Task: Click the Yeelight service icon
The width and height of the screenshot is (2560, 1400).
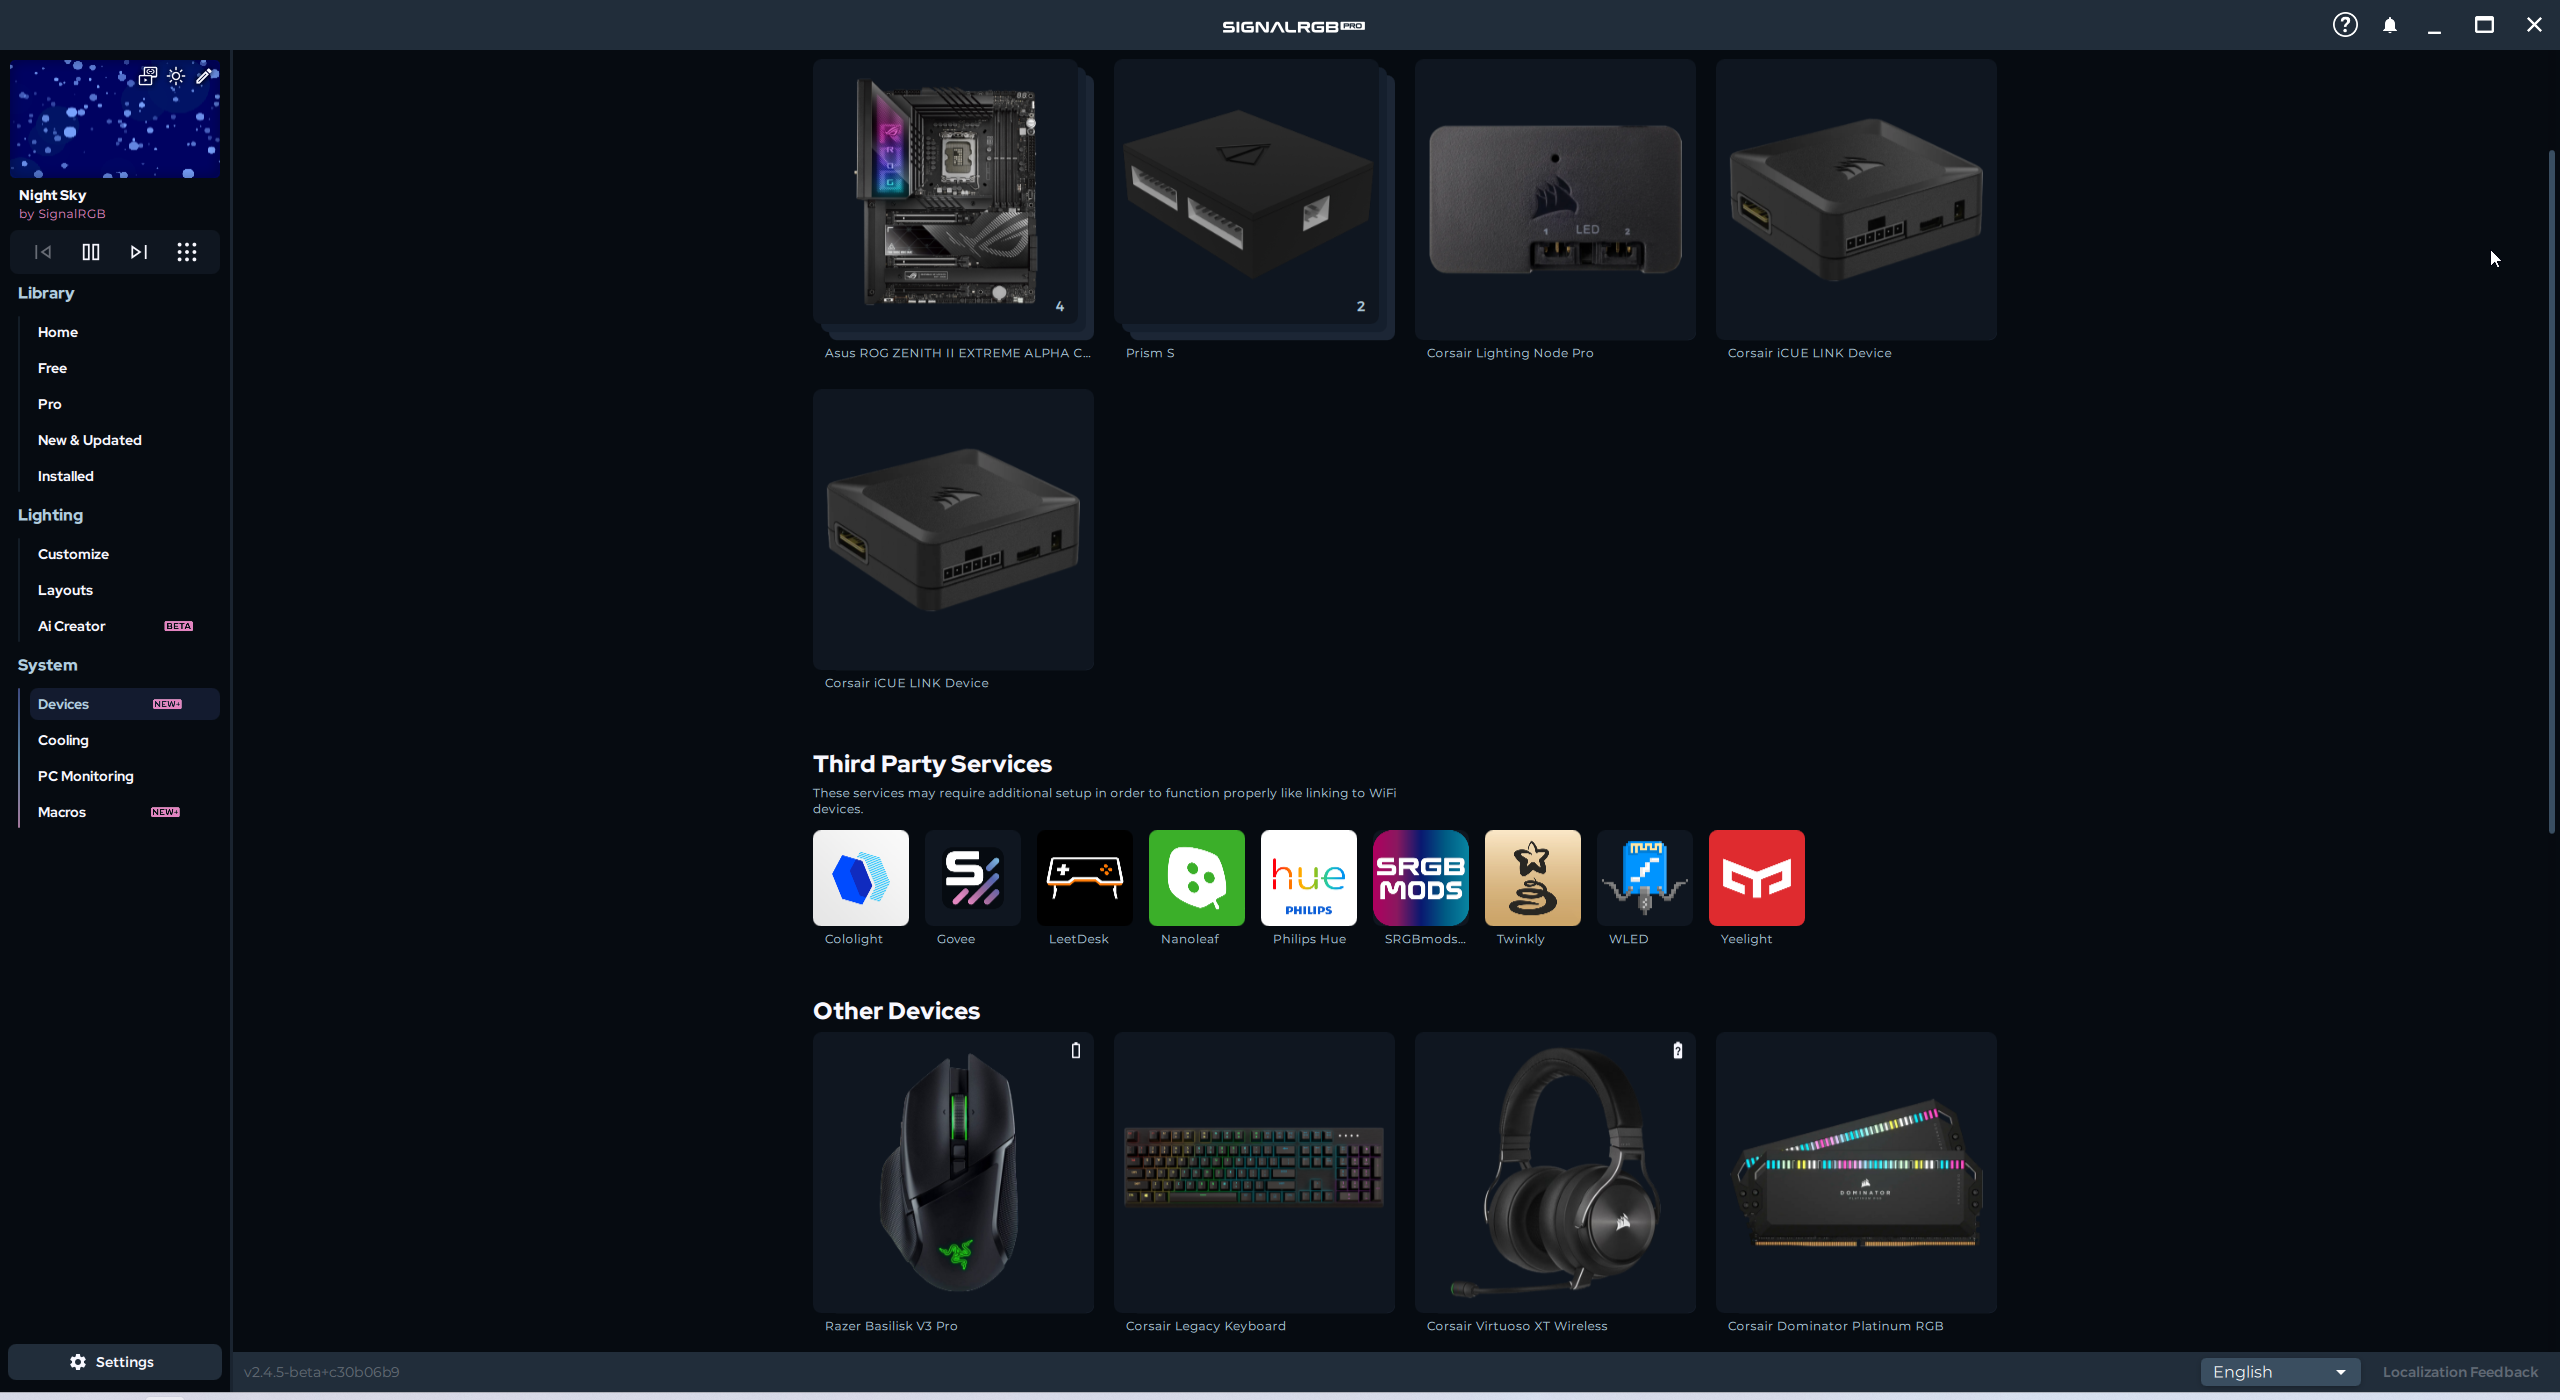Action: (x=1756, y=878)
